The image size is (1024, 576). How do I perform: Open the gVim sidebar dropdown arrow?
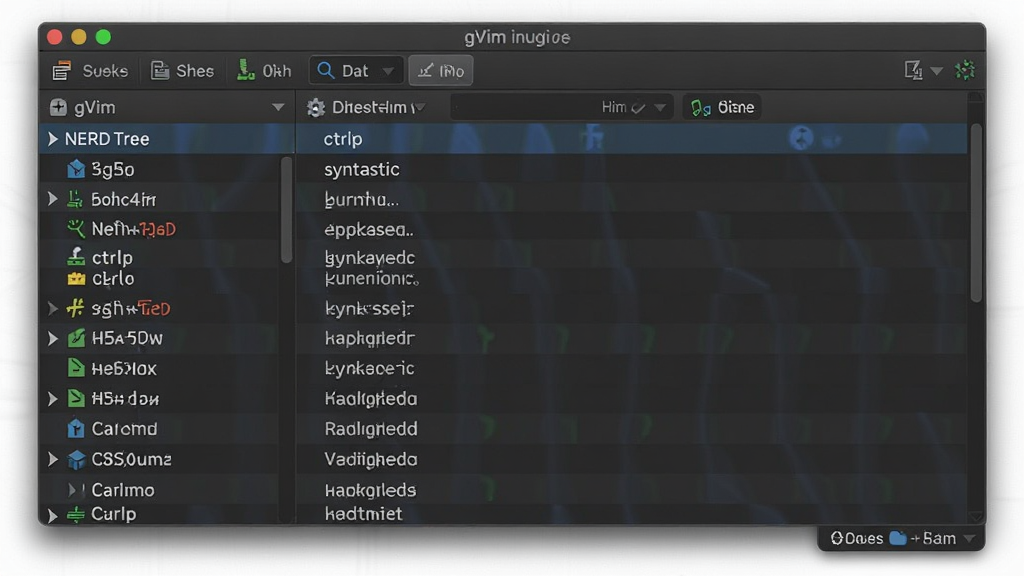point(278,107)
